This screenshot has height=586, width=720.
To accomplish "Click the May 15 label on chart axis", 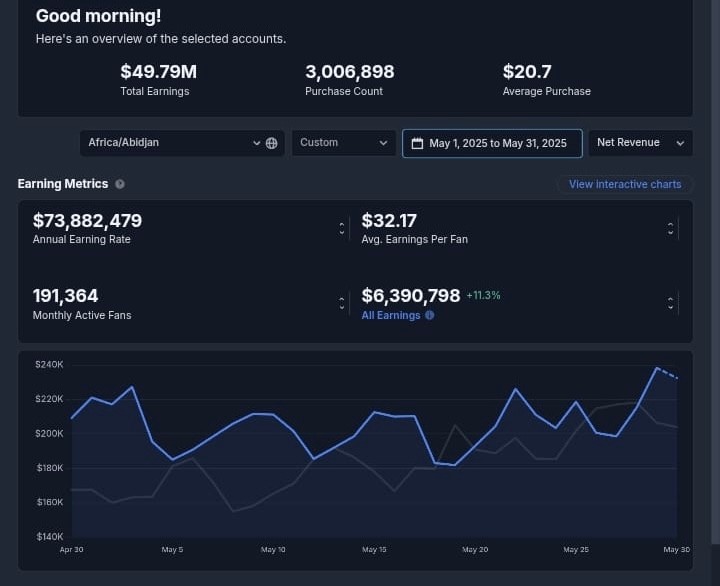I will 374,550.
